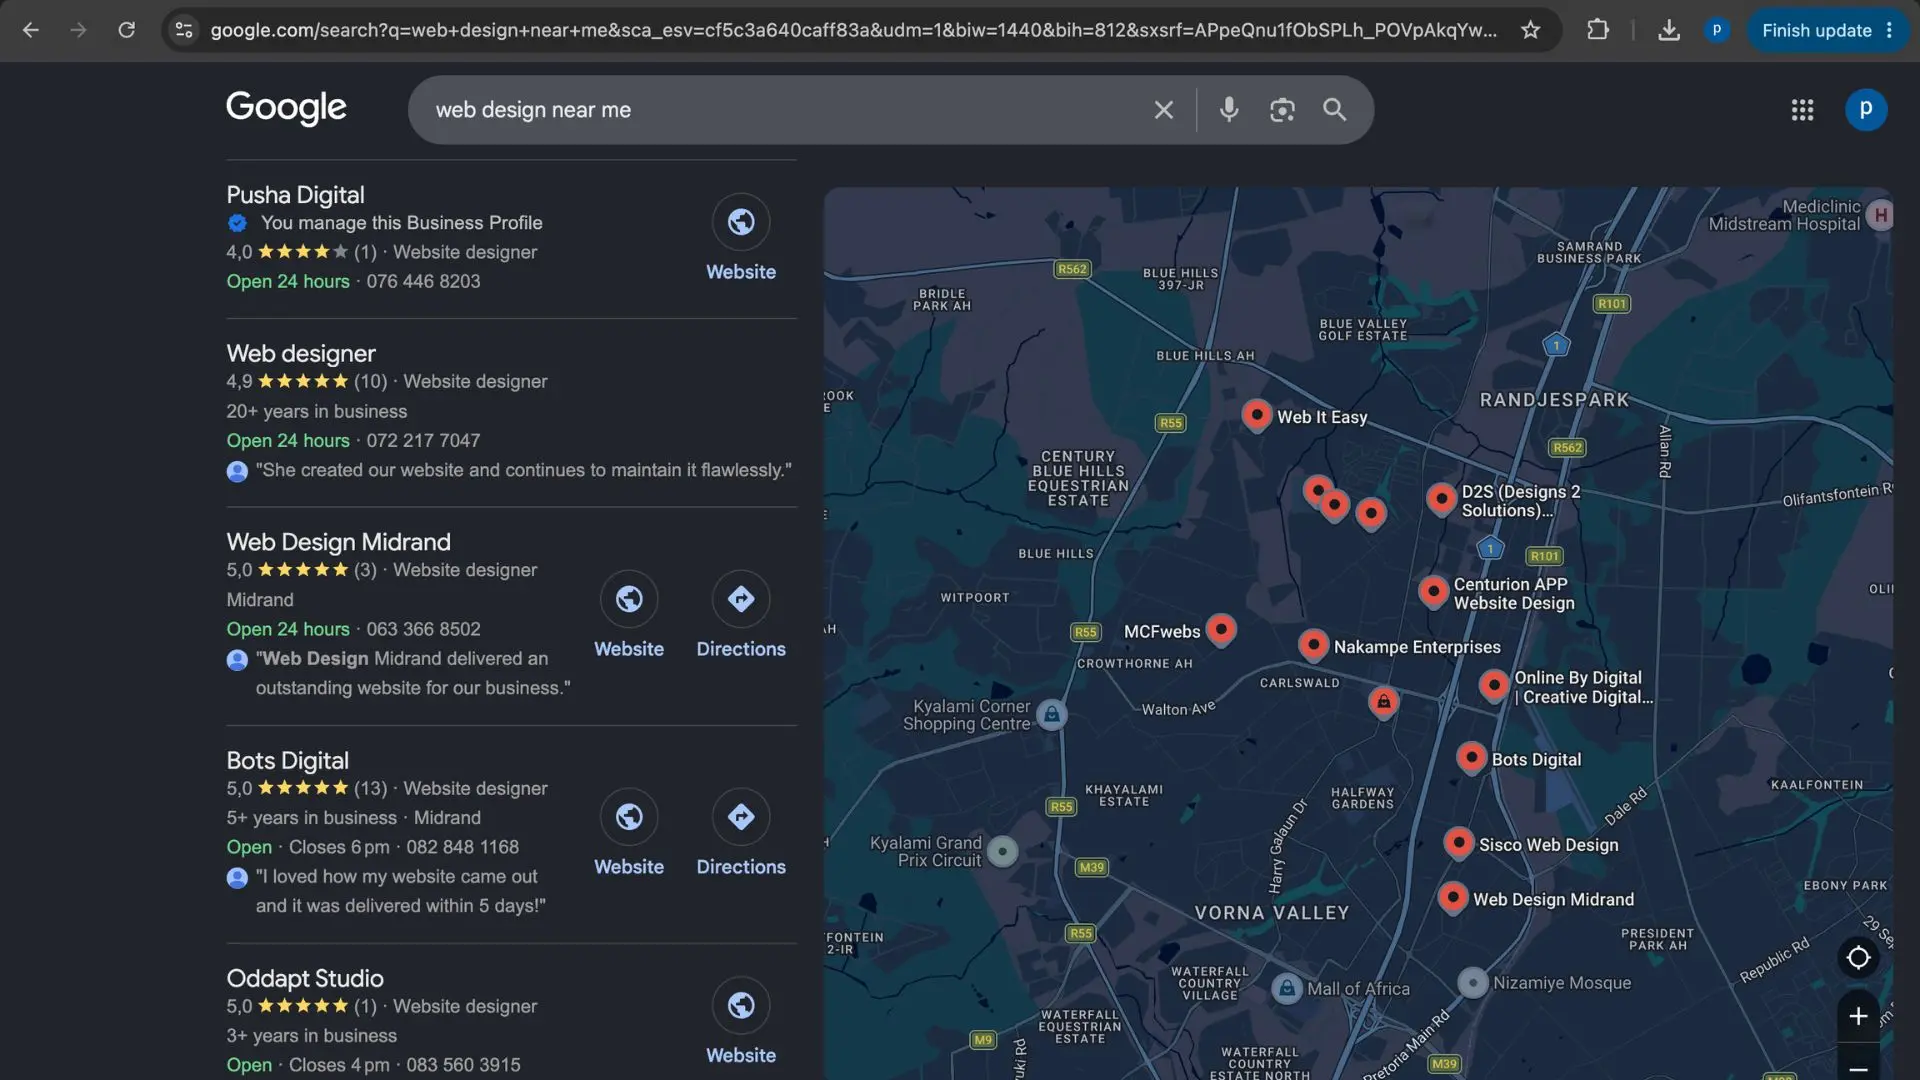Open the browser extensions puzzle icon
1920x1080 pixels.
1598,30
